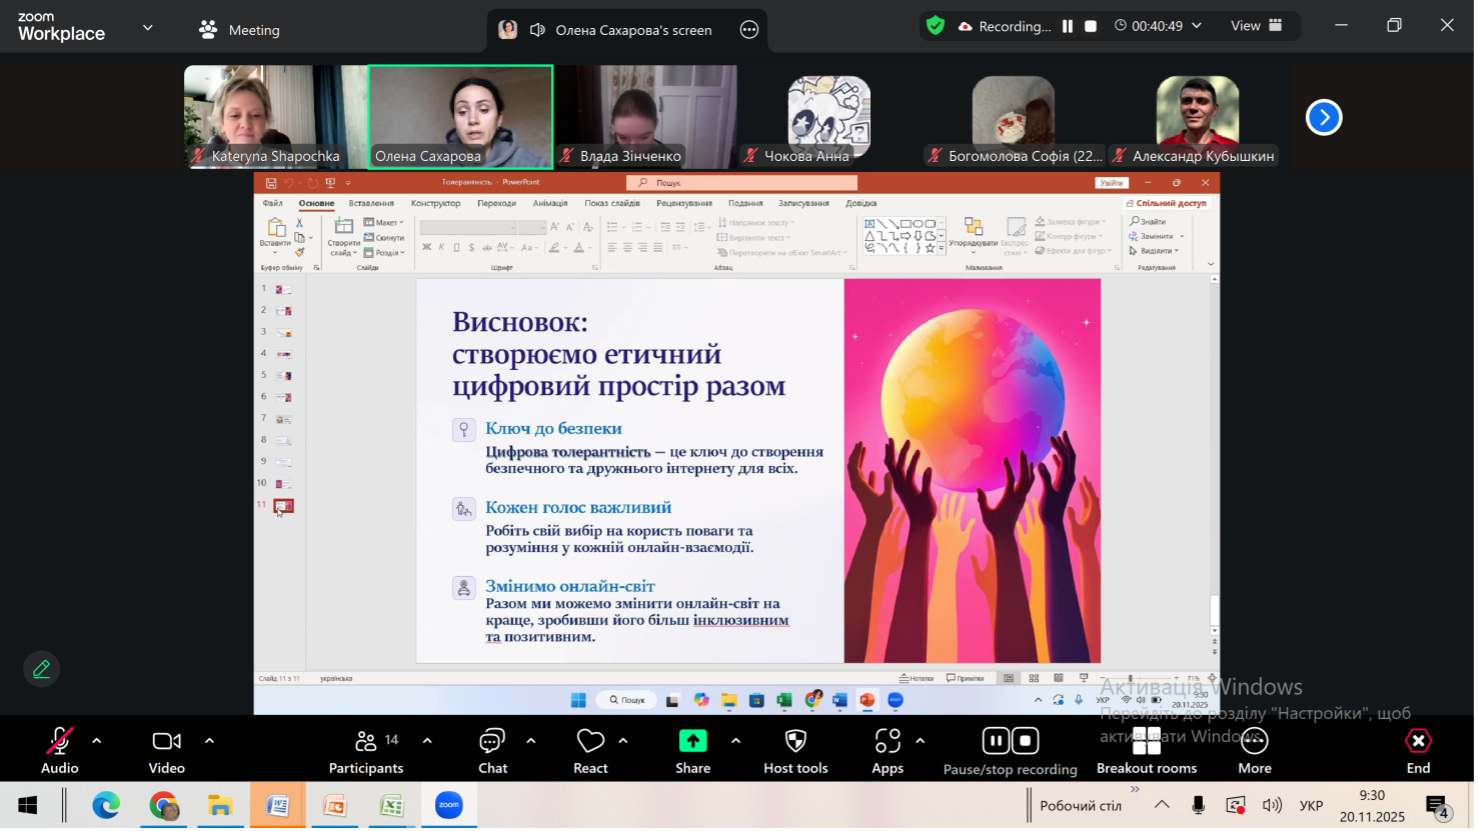Viewport: 1478px width, 831px height.
Task: Open the Apps panel
Action: (887, 750)
